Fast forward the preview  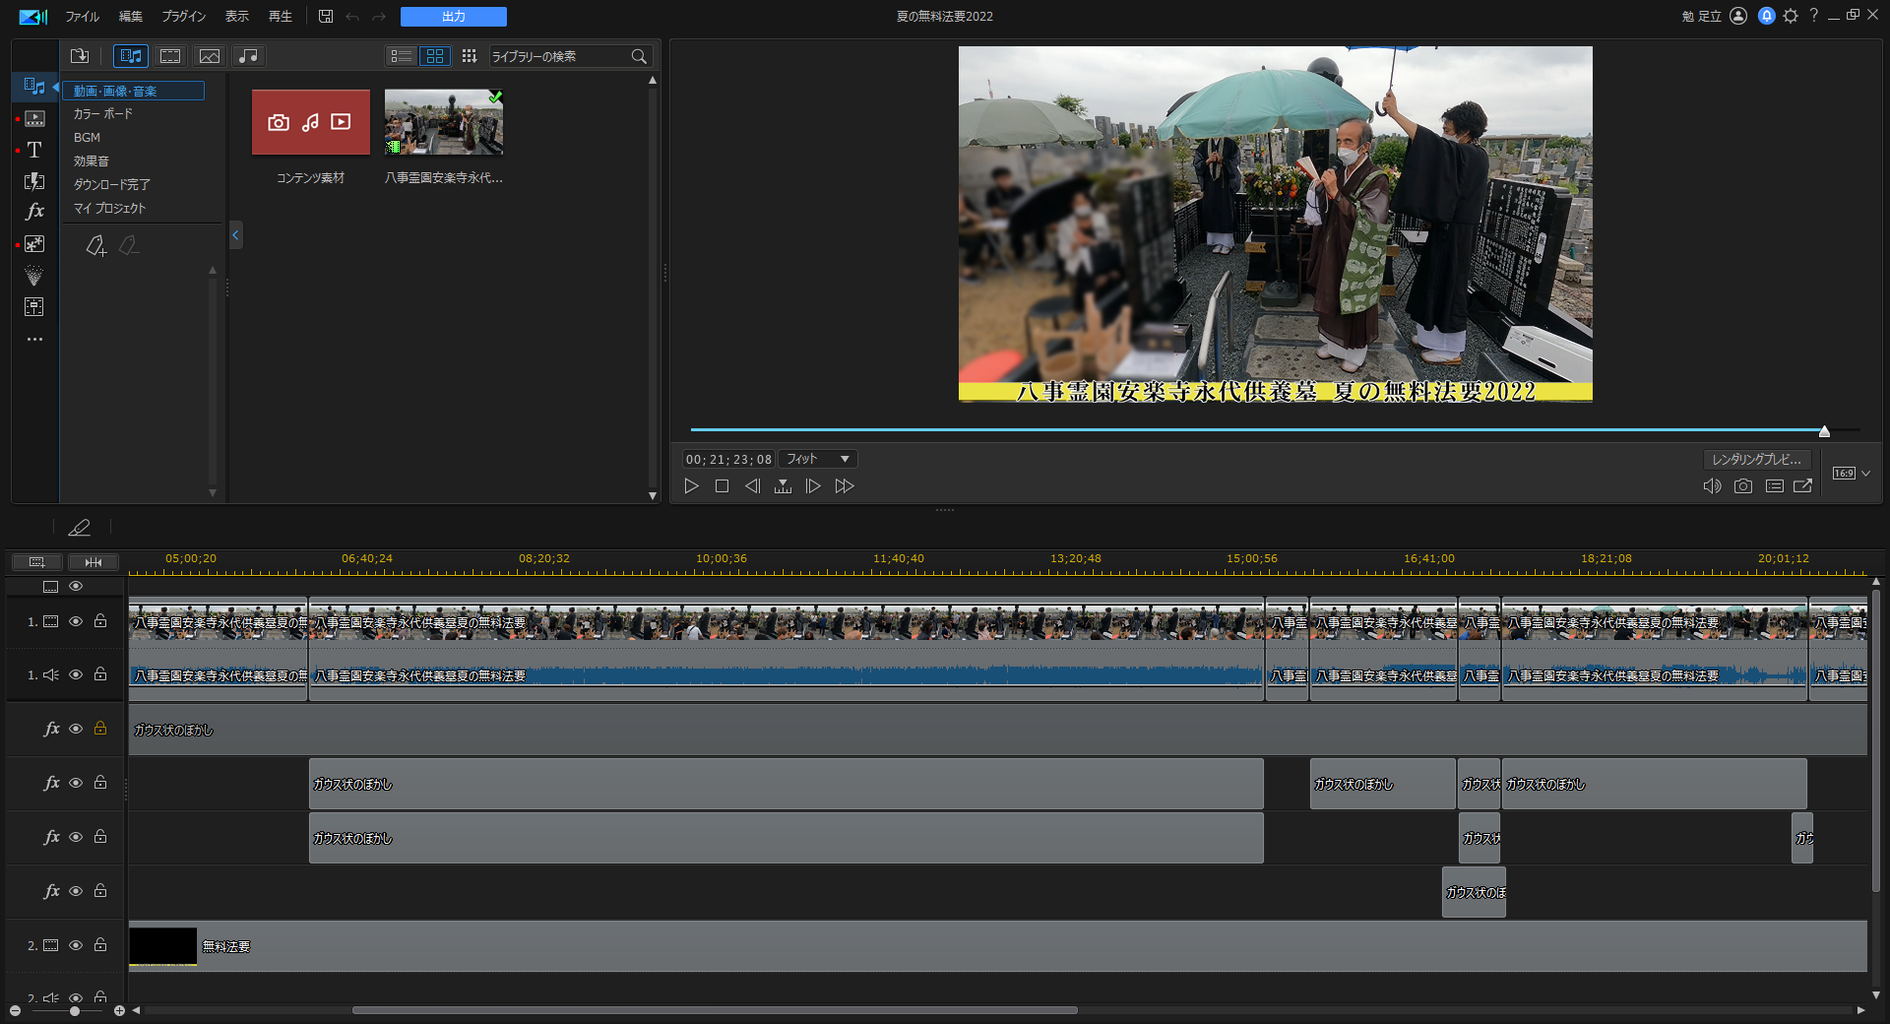pos(845,486)
